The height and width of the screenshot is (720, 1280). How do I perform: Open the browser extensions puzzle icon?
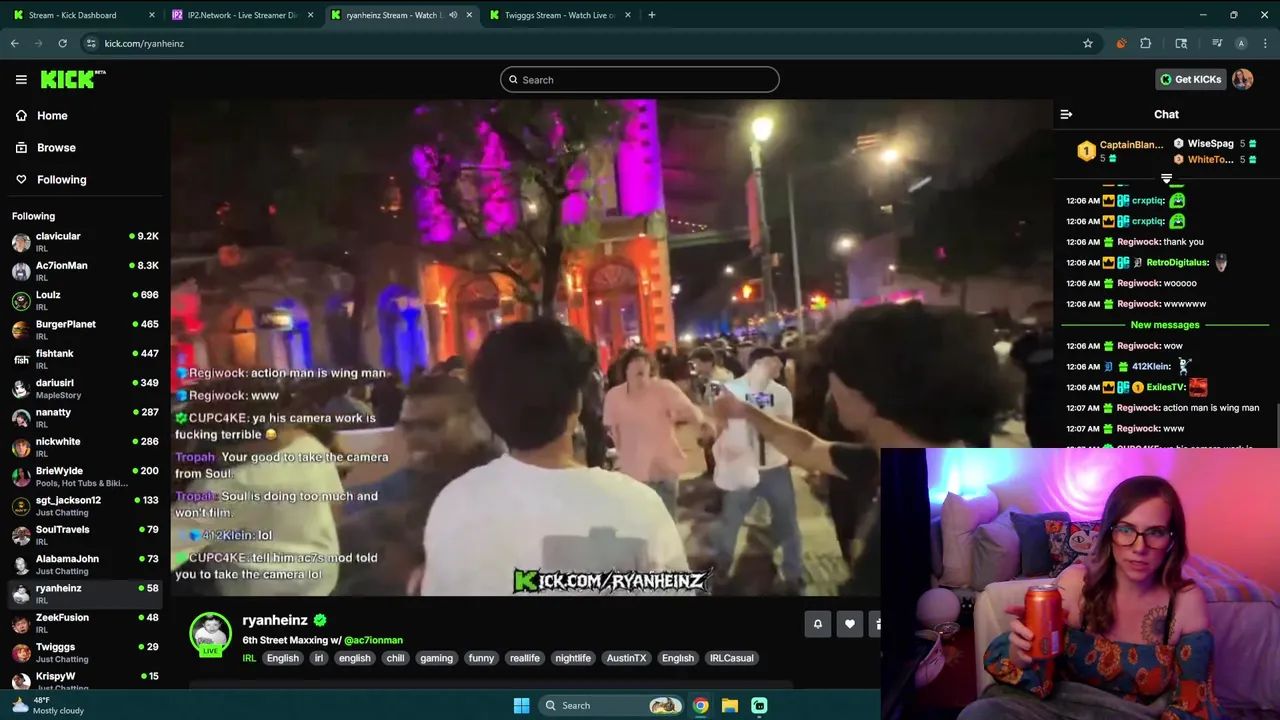tap(1145, 43)
